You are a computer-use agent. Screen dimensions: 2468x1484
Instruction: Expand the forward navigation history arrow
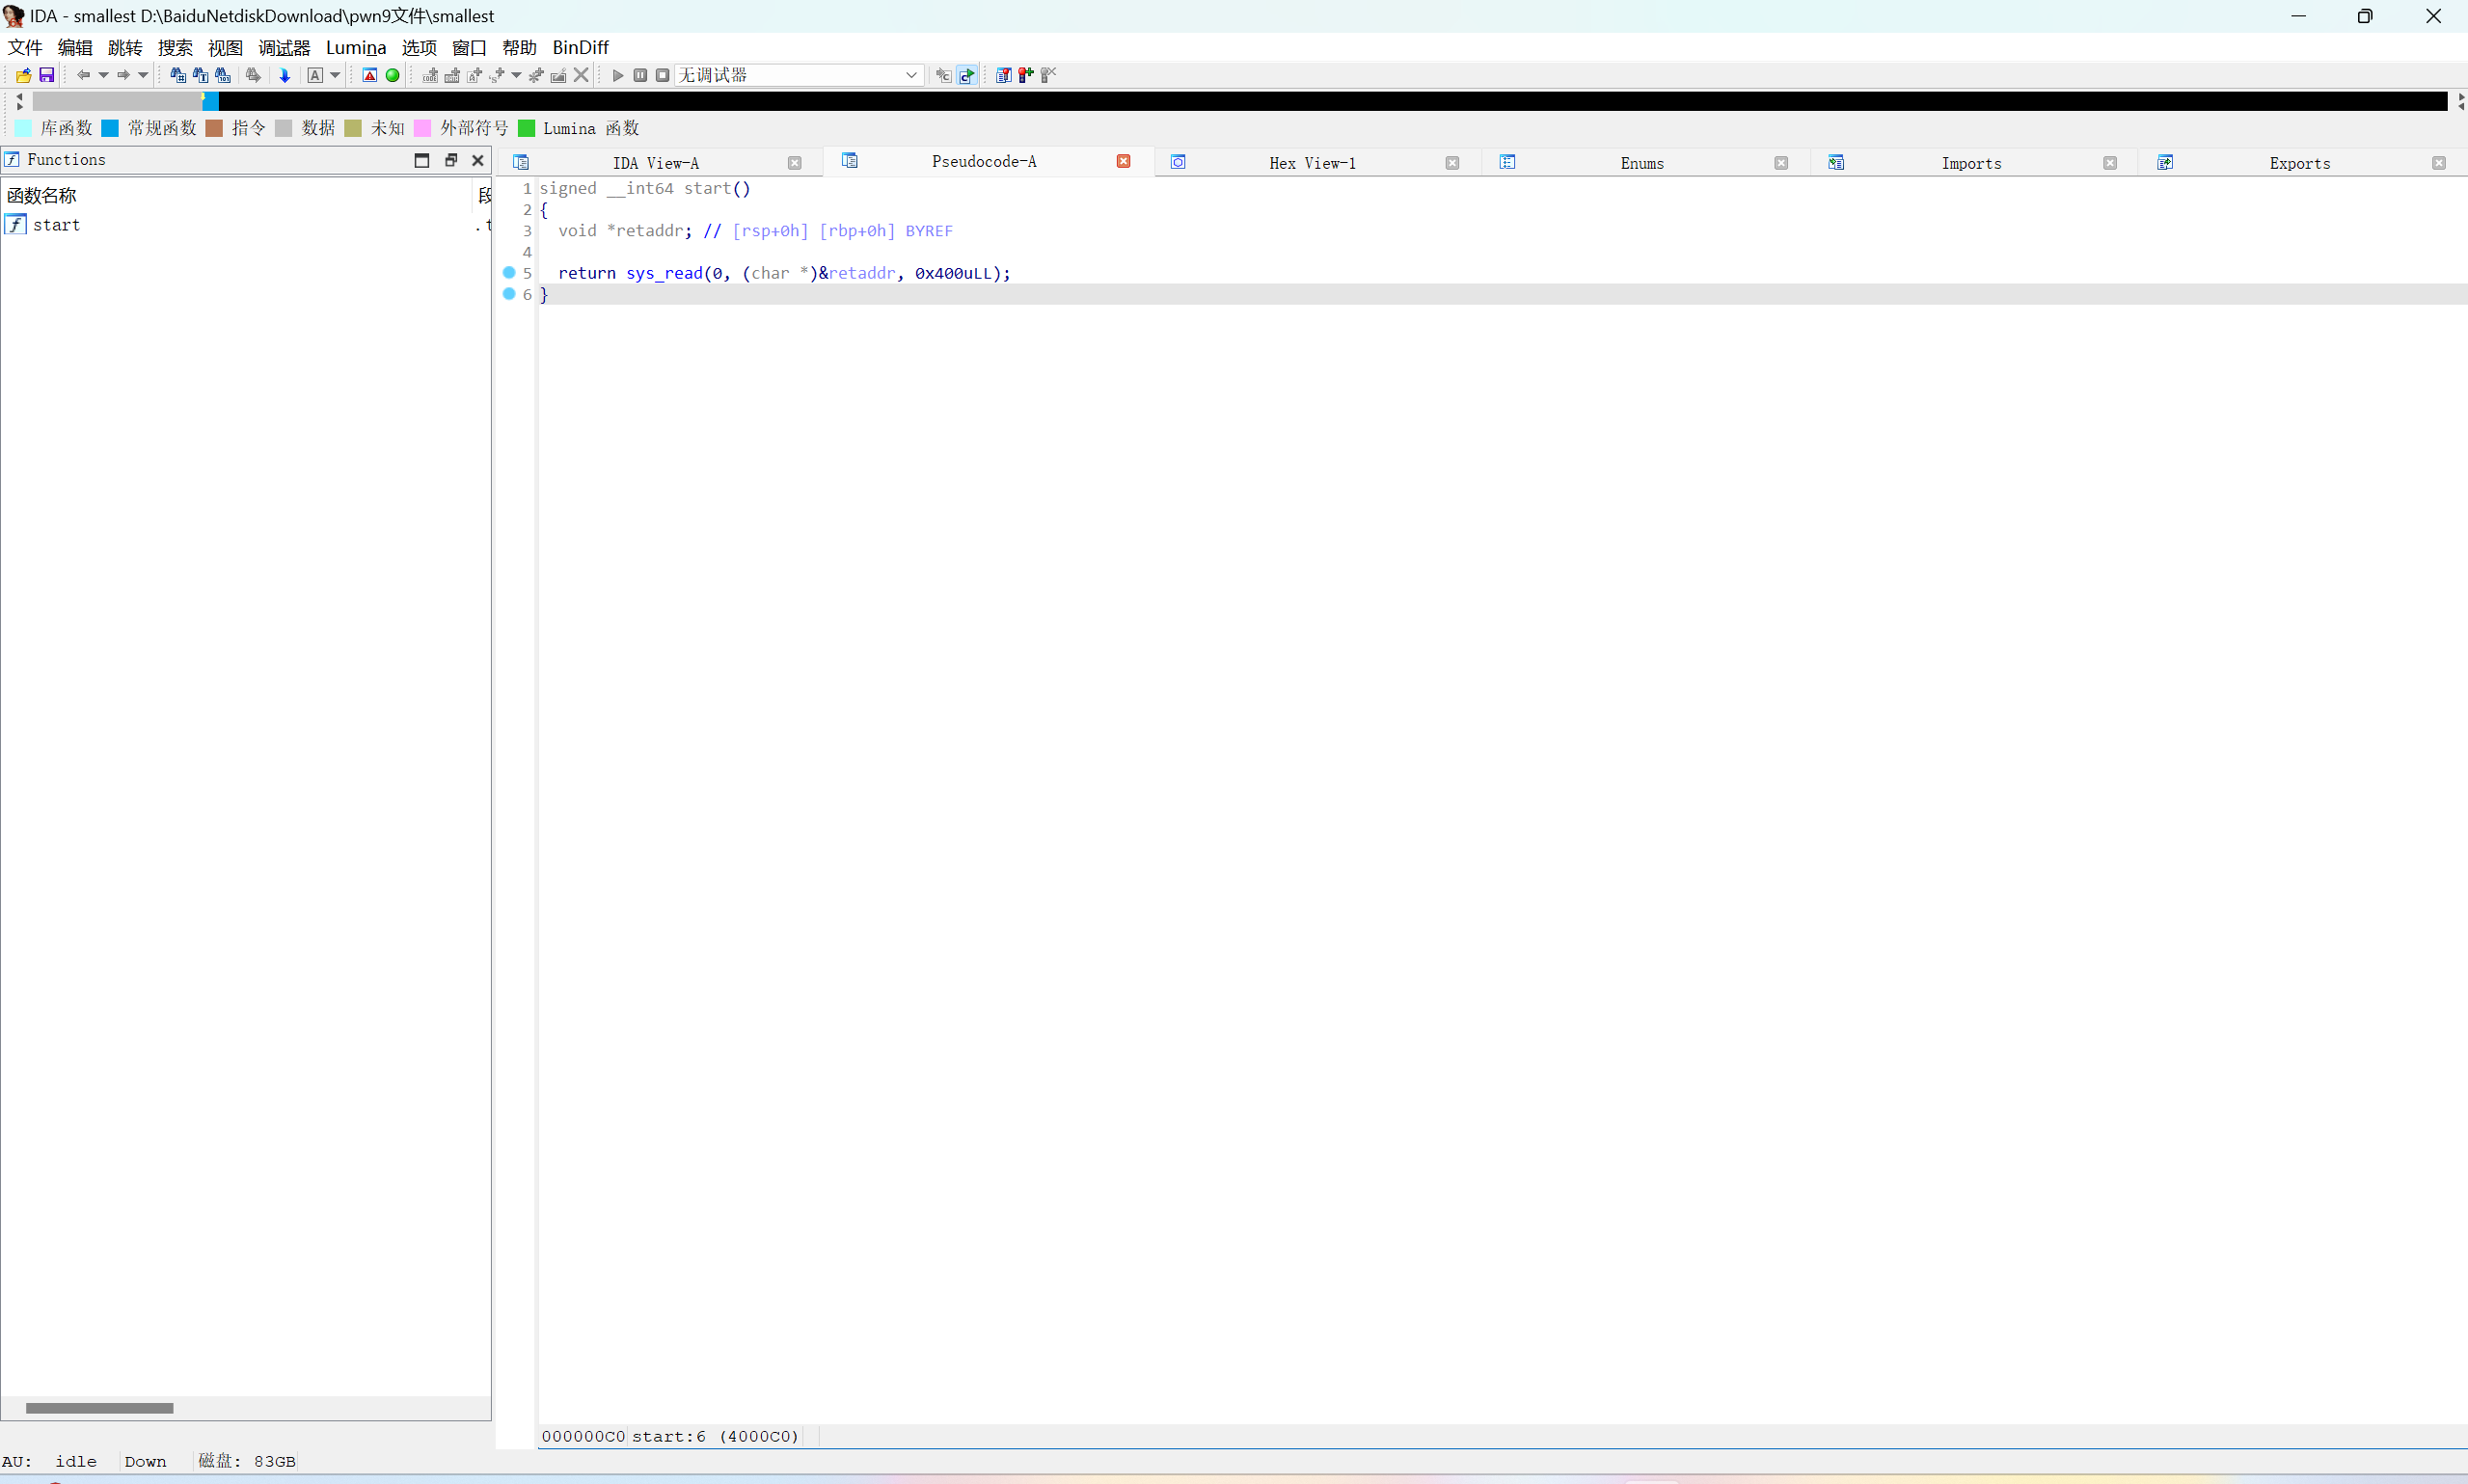pos(143,75)
